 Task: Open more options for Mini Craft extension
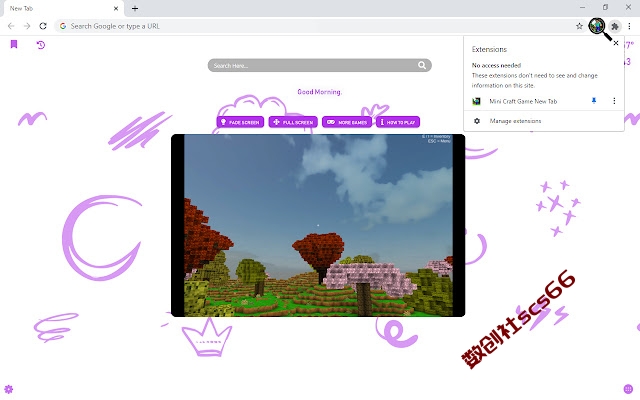click(614, 101)
